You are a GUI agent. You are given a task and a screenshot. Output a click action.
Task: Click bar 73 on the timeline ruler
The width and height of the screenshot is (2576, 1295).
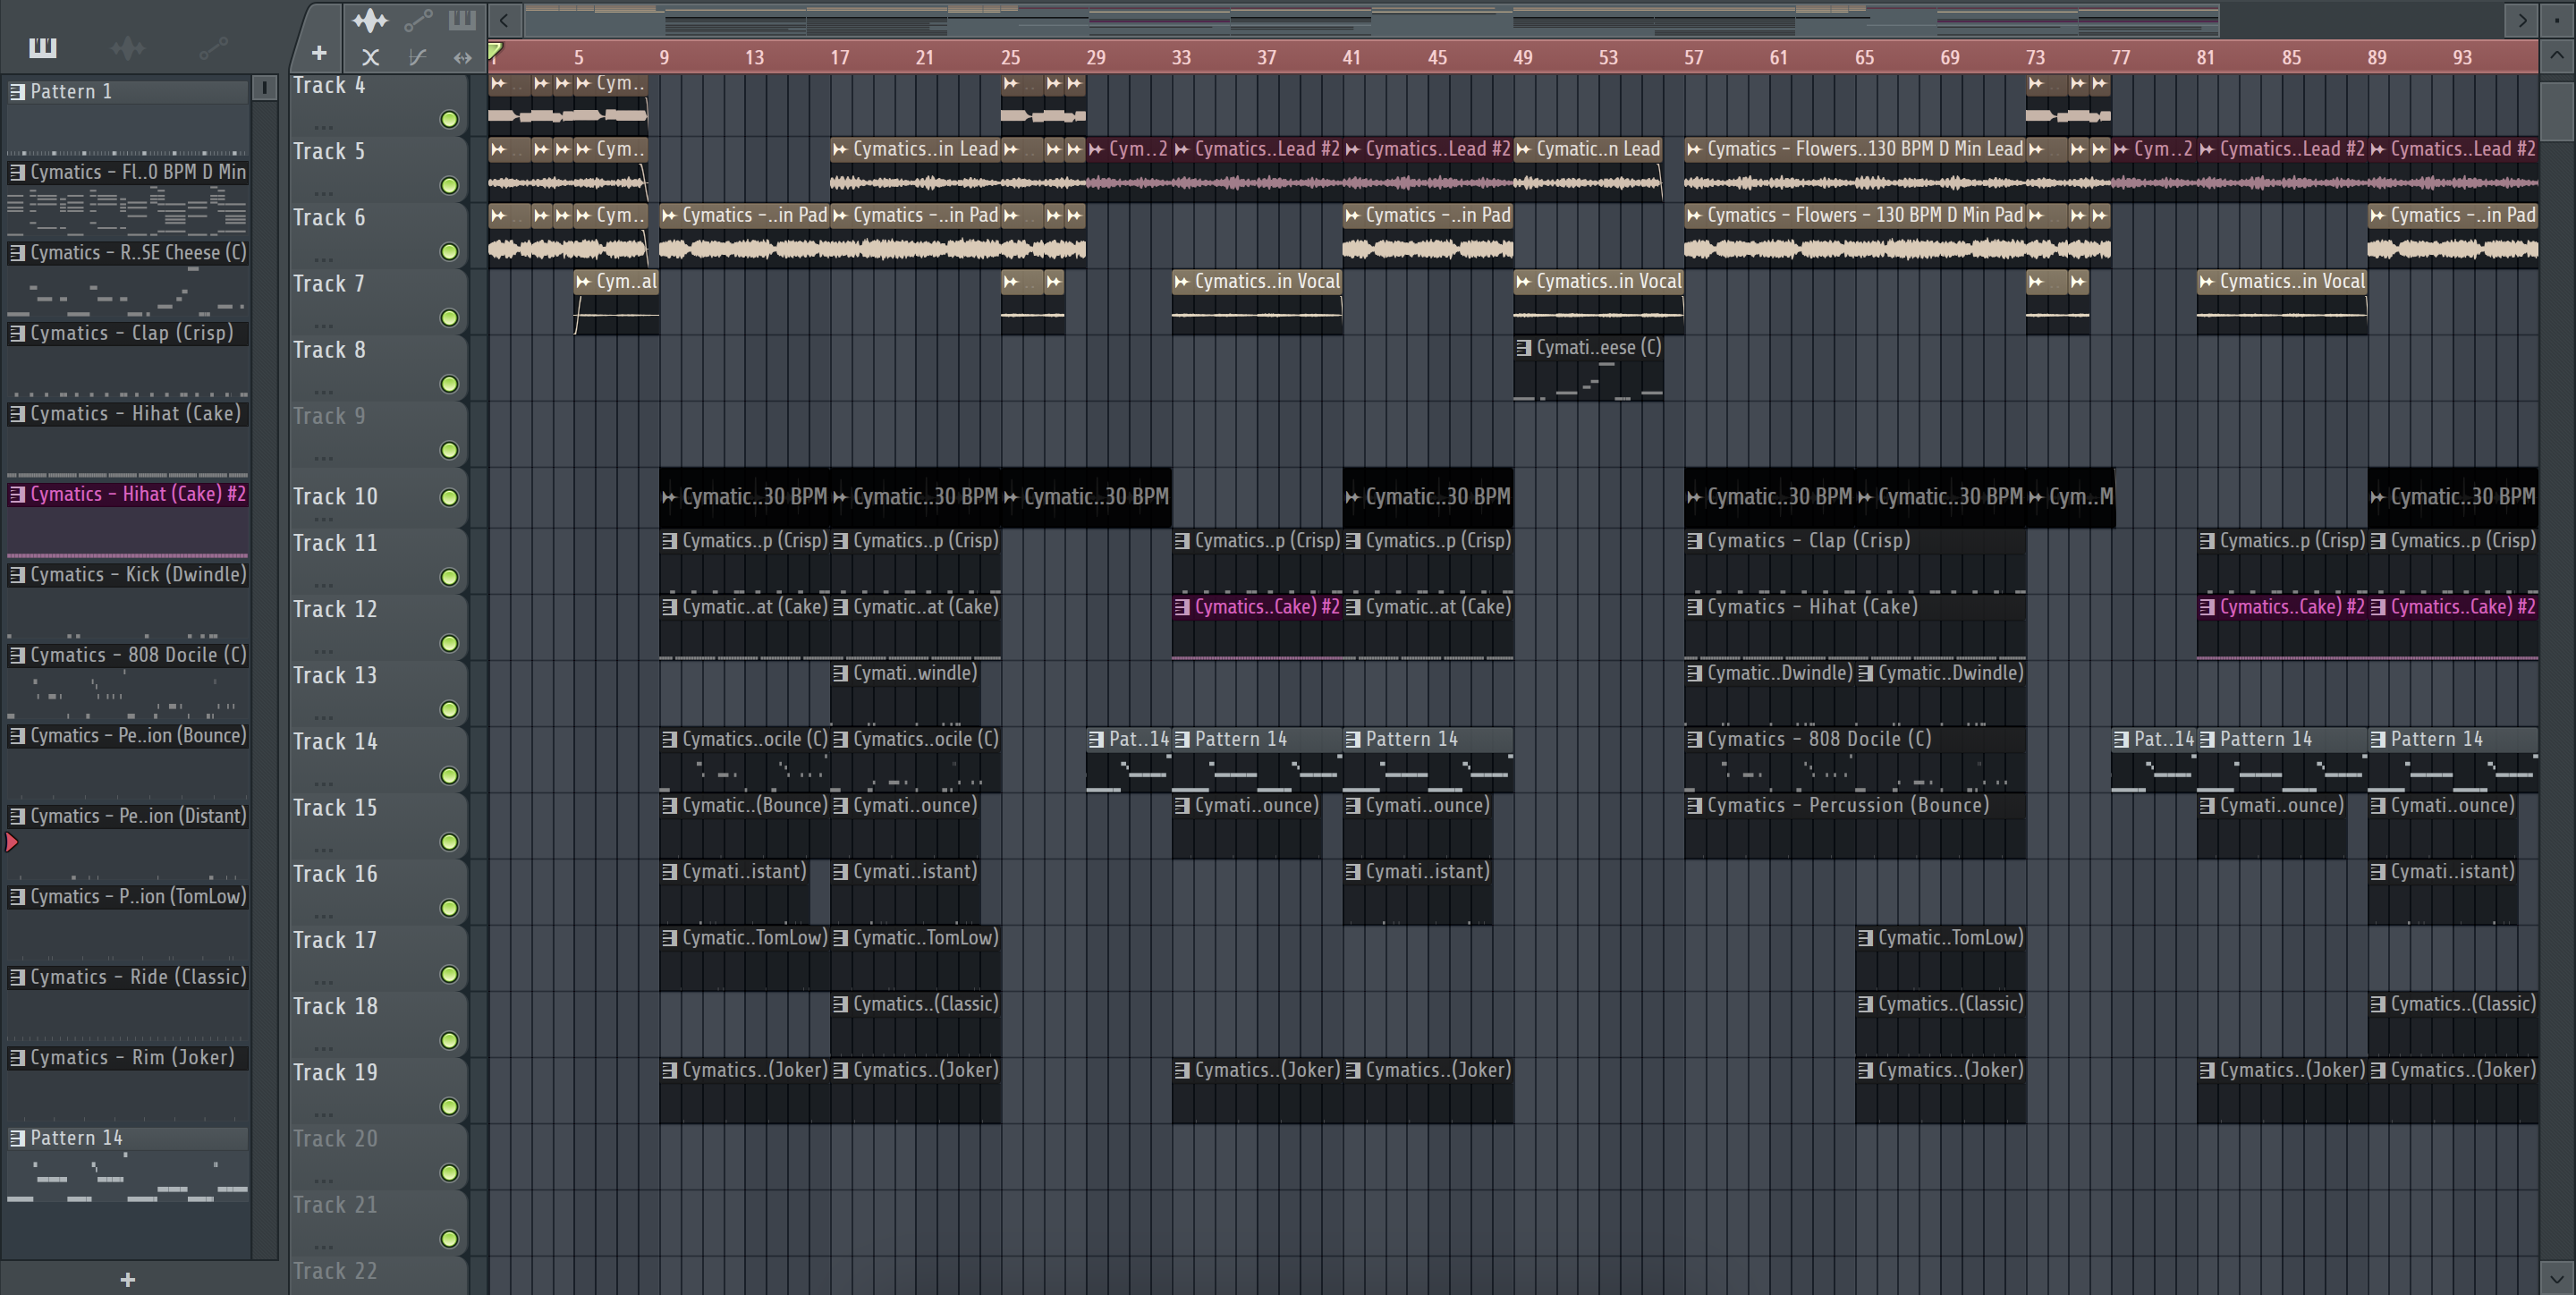click(2035, 58)
